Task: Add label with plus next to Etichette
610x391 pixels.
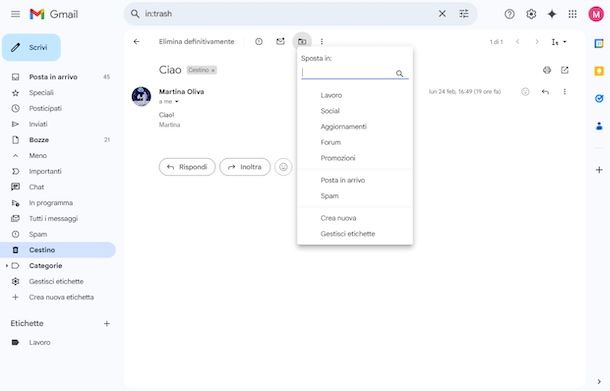Action: click(107, 324)
